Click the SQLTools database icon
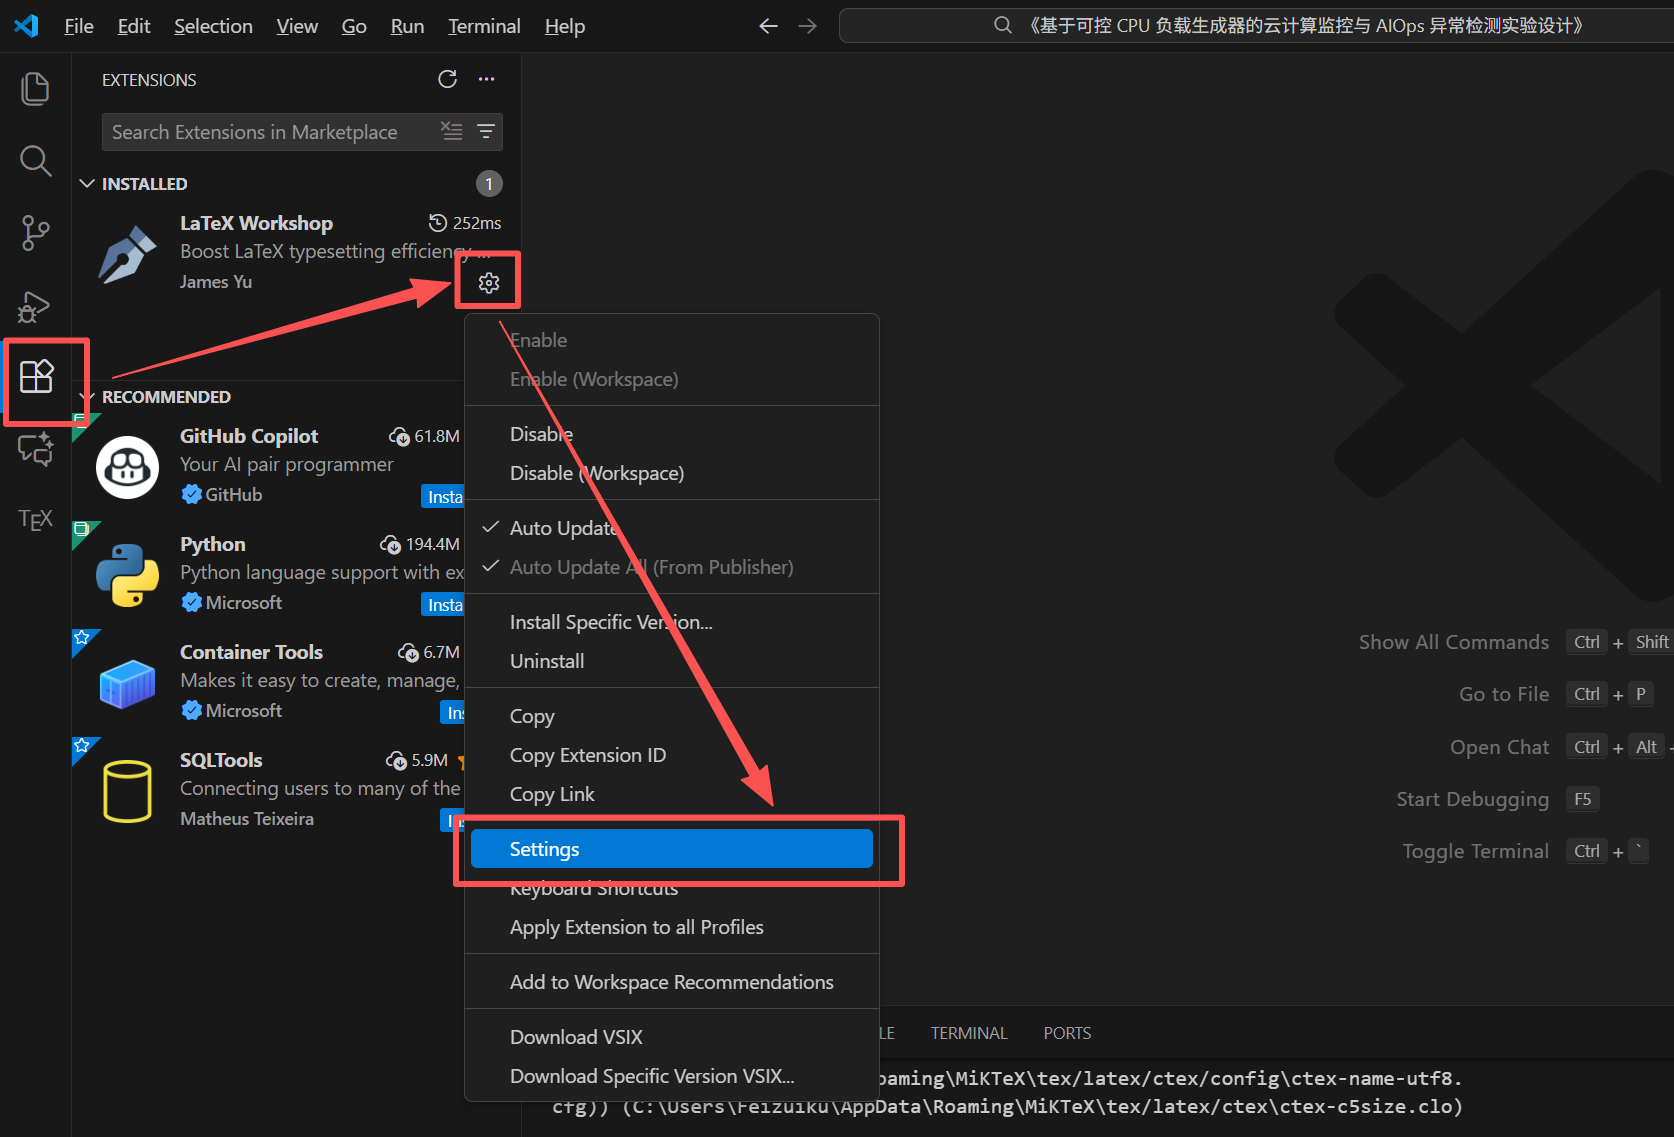 pos(127,791)
